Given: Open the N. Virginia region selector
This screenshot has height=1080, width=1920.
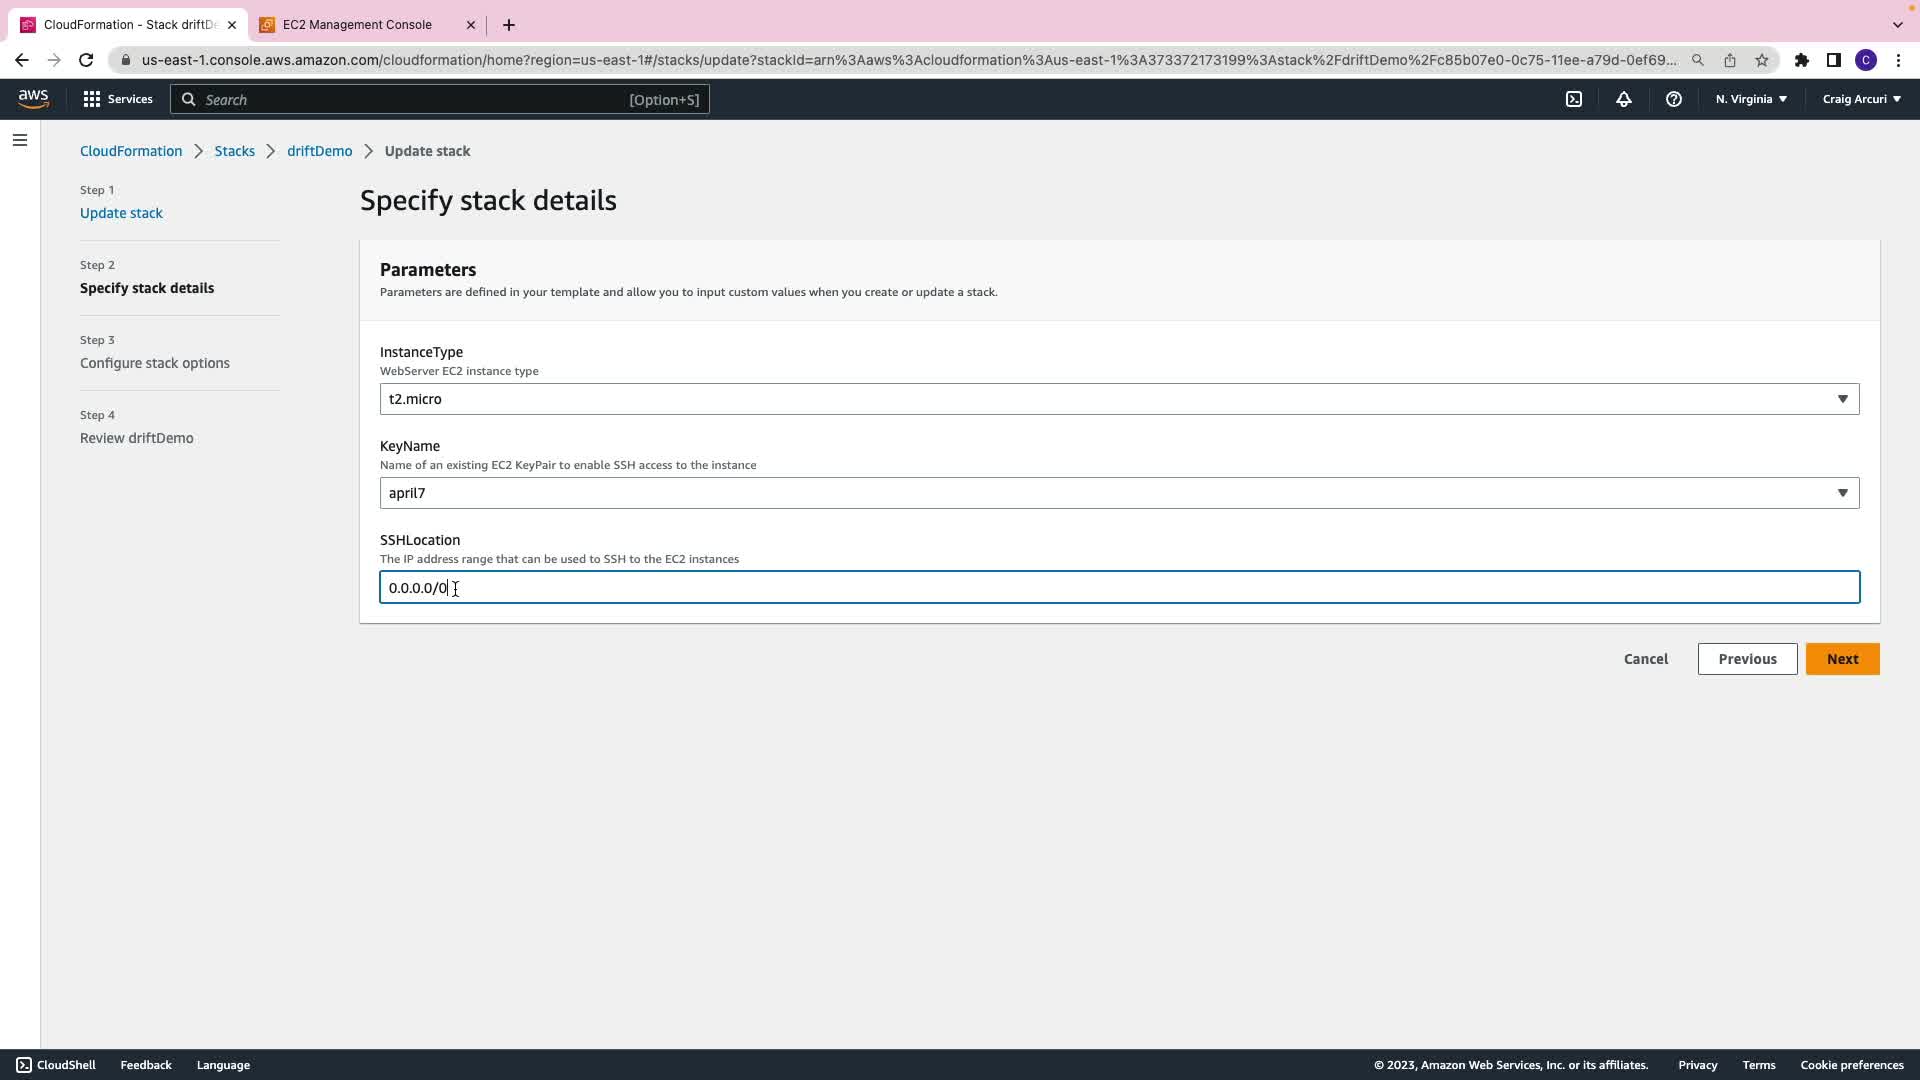Looking at the screenshot, I should pyautogui.click(x=1751, y=99).
